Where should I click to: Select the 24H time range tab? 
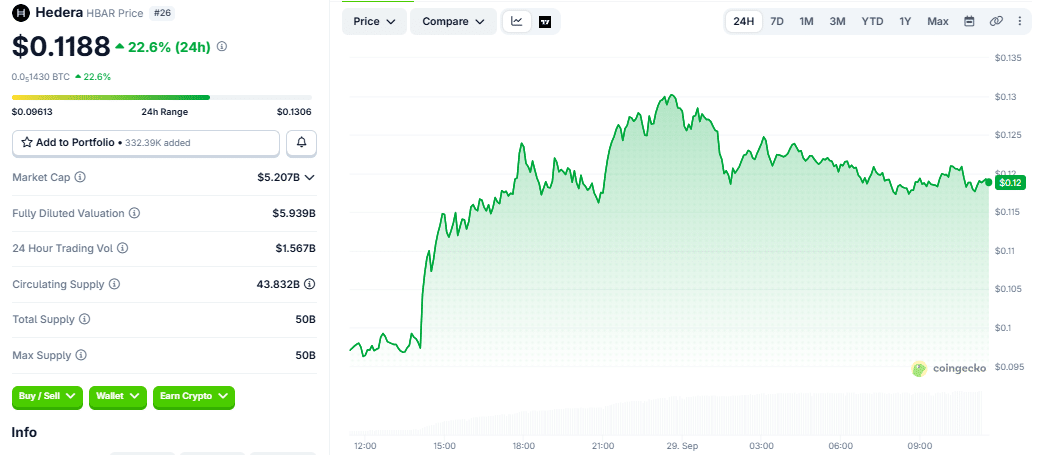[x=744, y=21]
